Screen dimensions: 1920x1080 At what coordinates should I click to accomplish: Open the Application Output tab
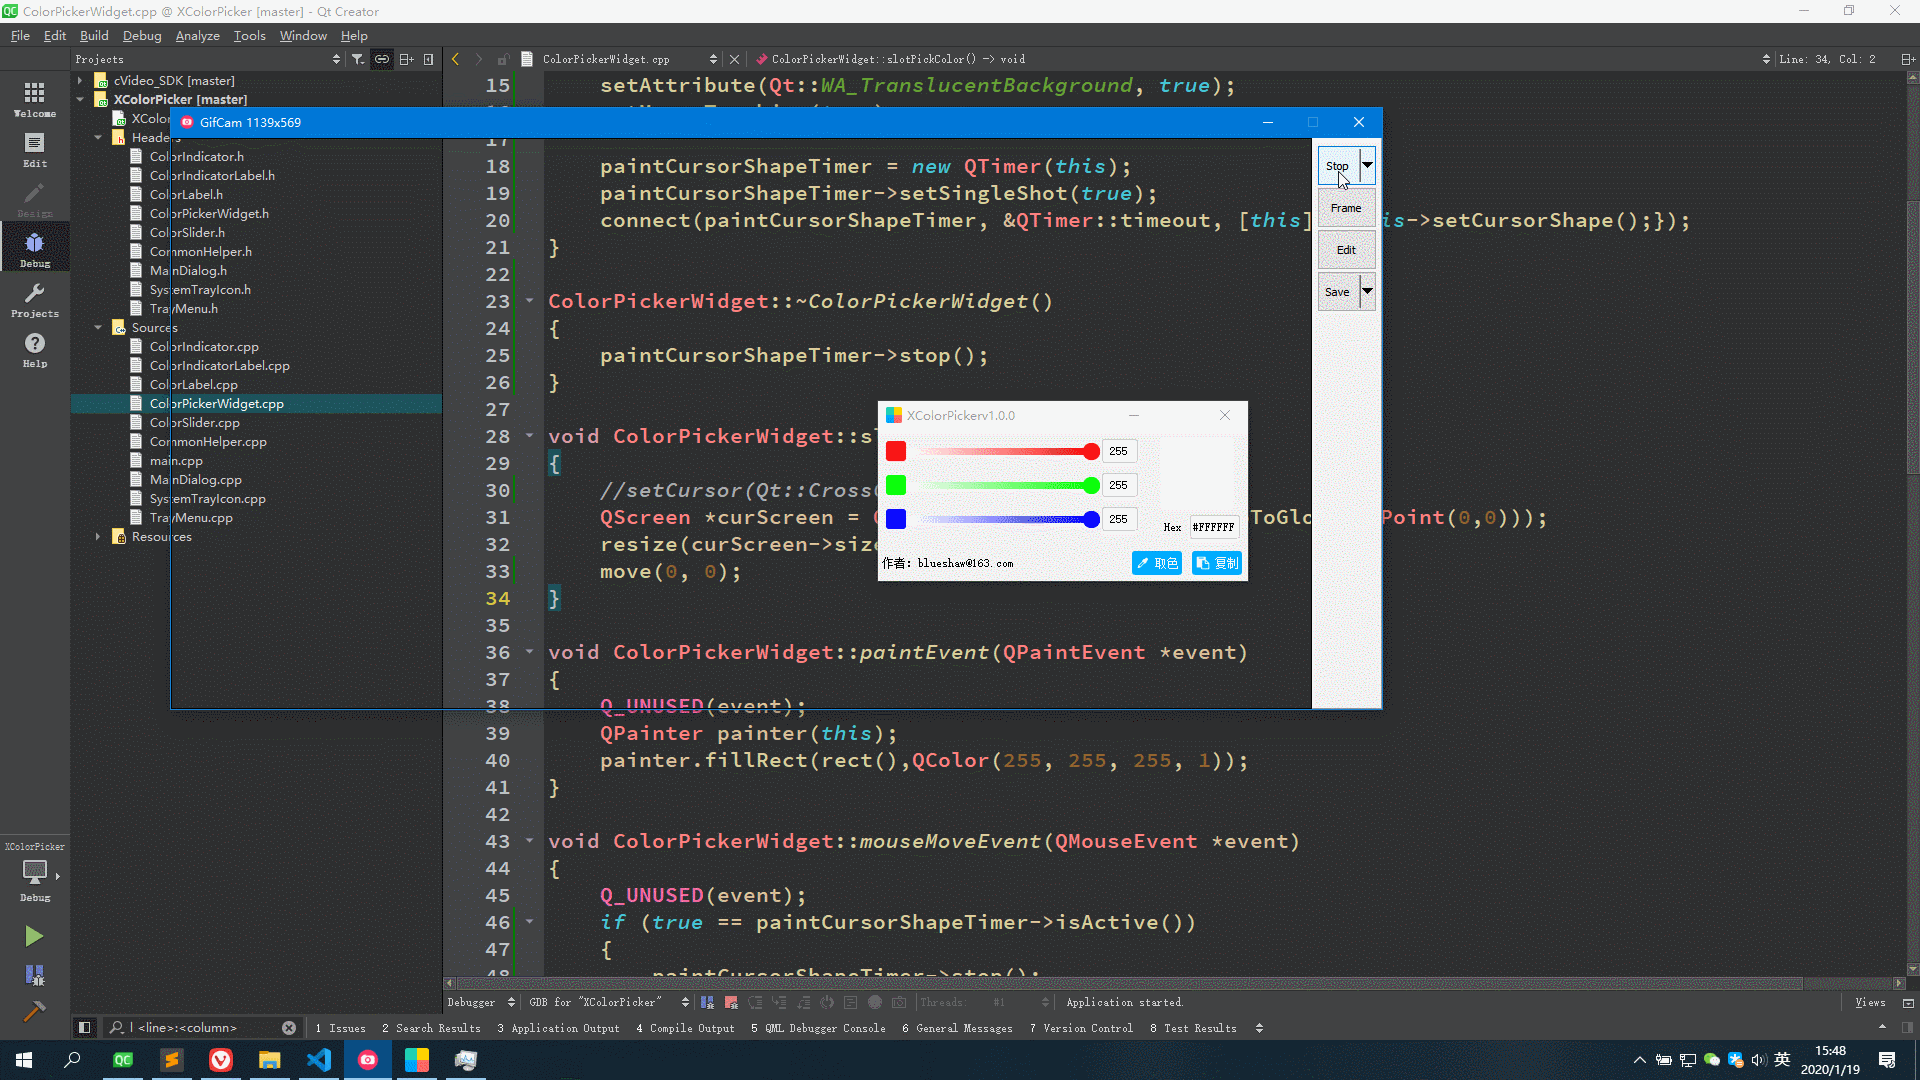(558, 1028)
